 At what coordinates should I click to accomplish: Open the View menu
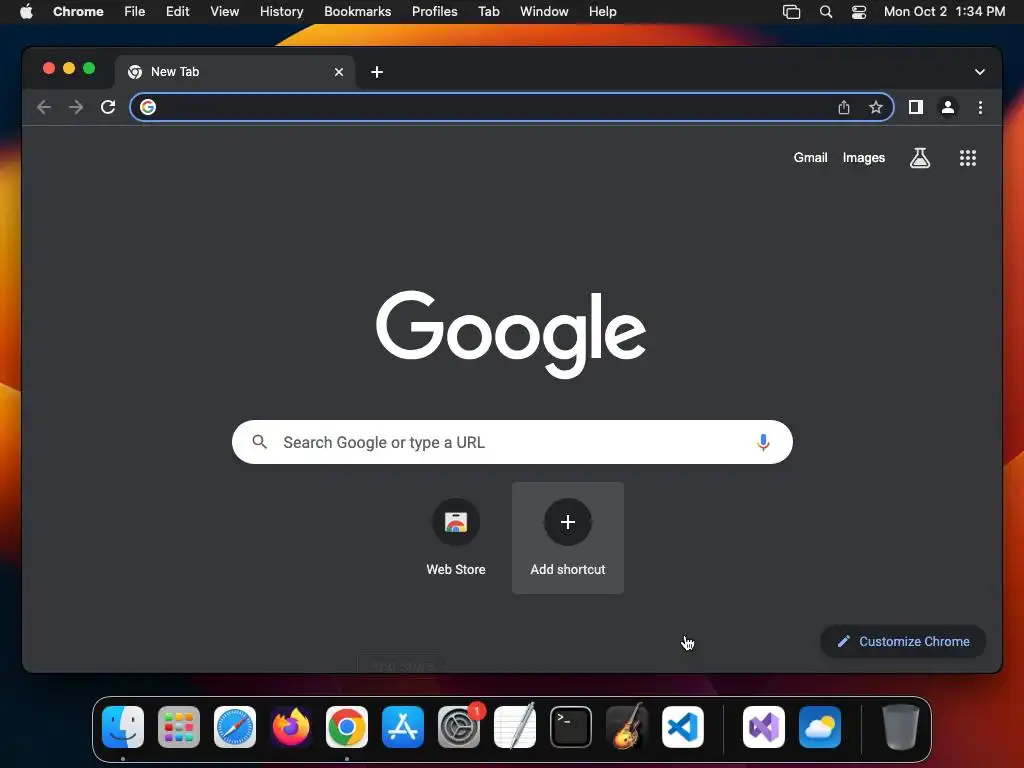coord(225,11)
